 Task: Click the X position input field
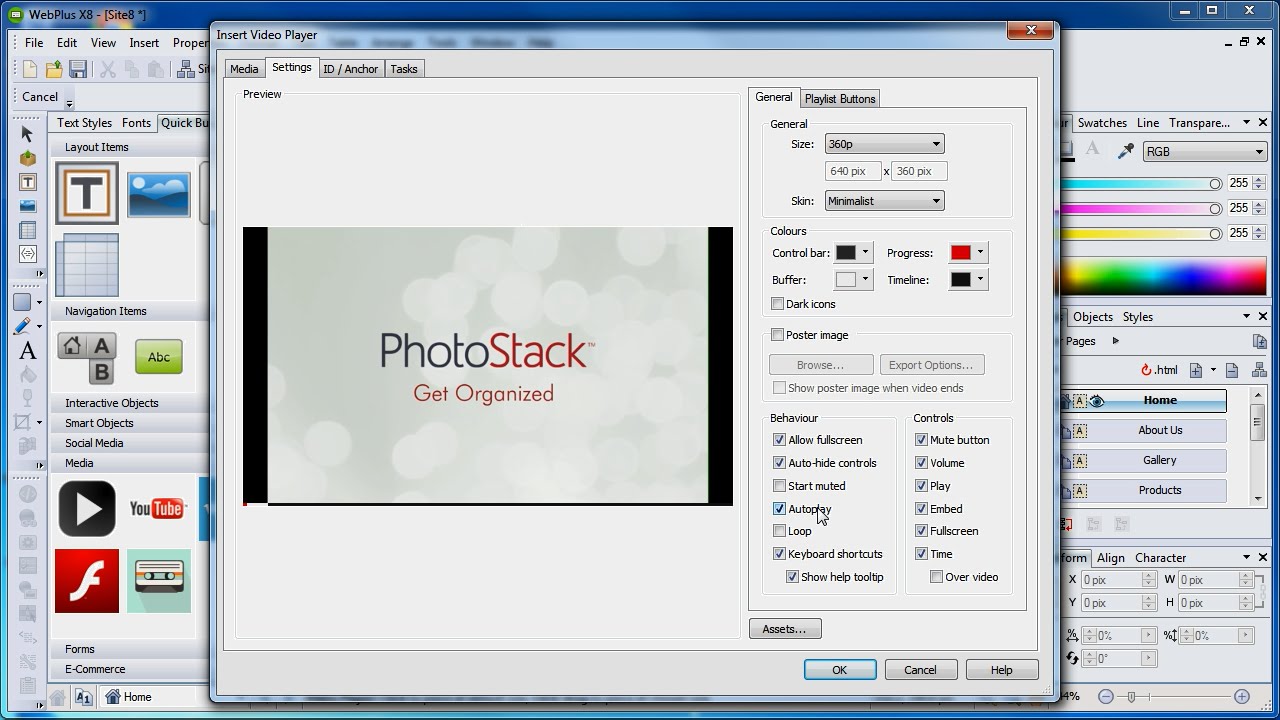1111,580
